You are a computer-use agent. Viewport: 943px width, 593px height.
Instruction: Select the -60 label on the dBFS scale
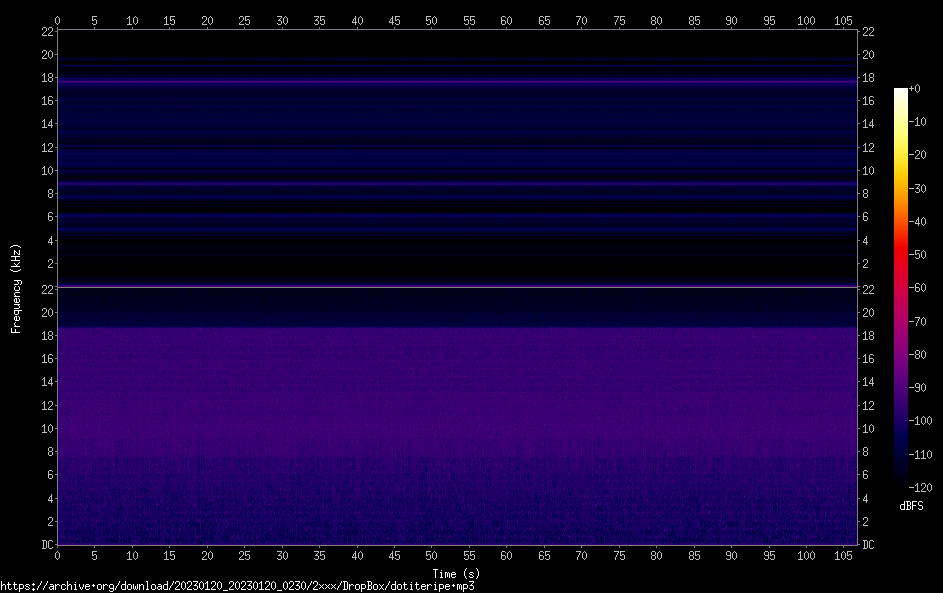click(917, 288)
